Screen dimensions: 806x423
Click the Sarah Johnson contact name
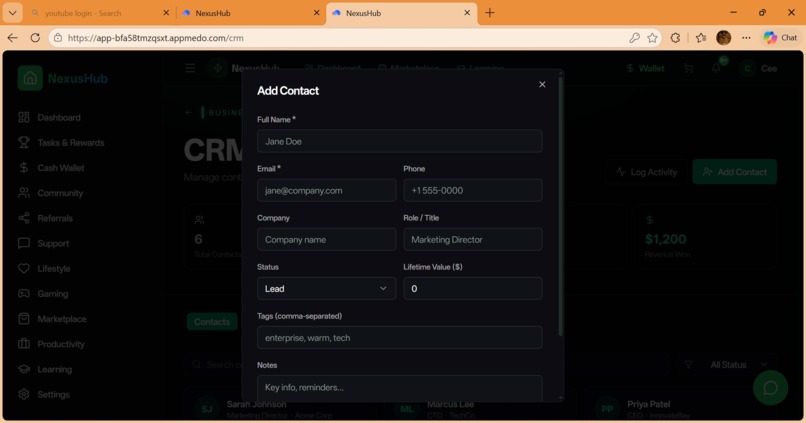(257, 404)
